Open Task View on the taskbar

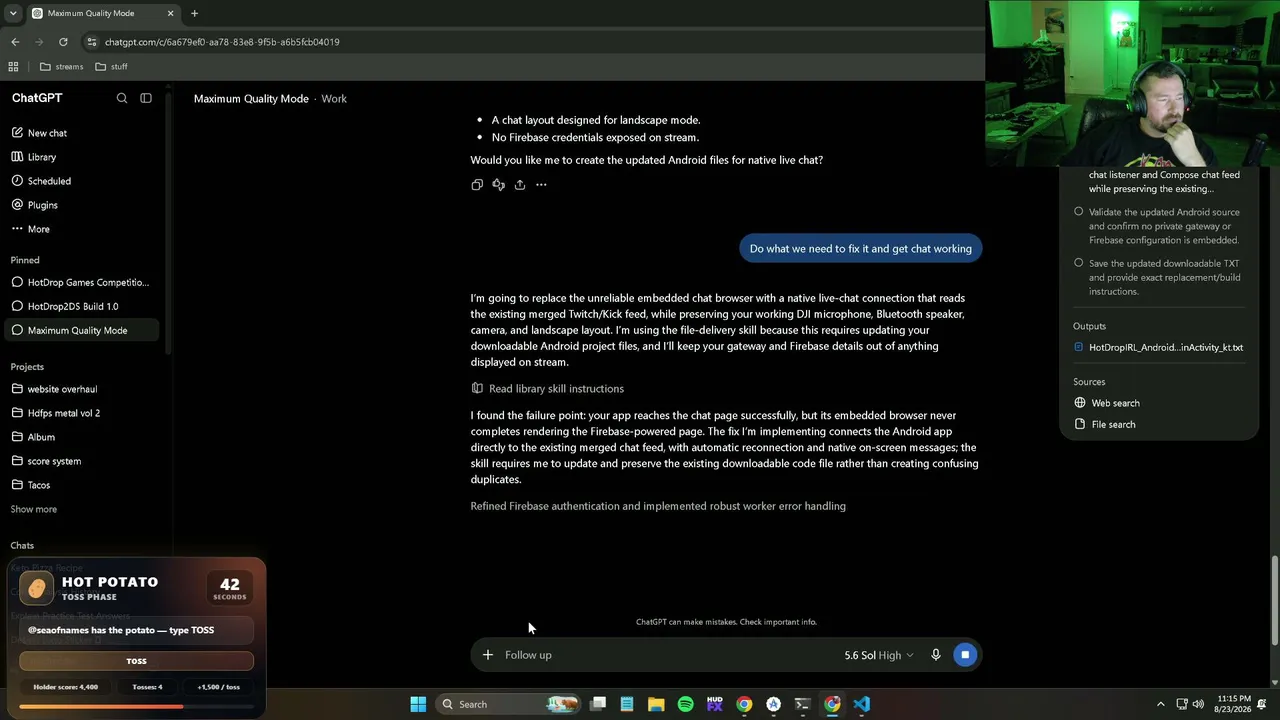coord(598,704)
